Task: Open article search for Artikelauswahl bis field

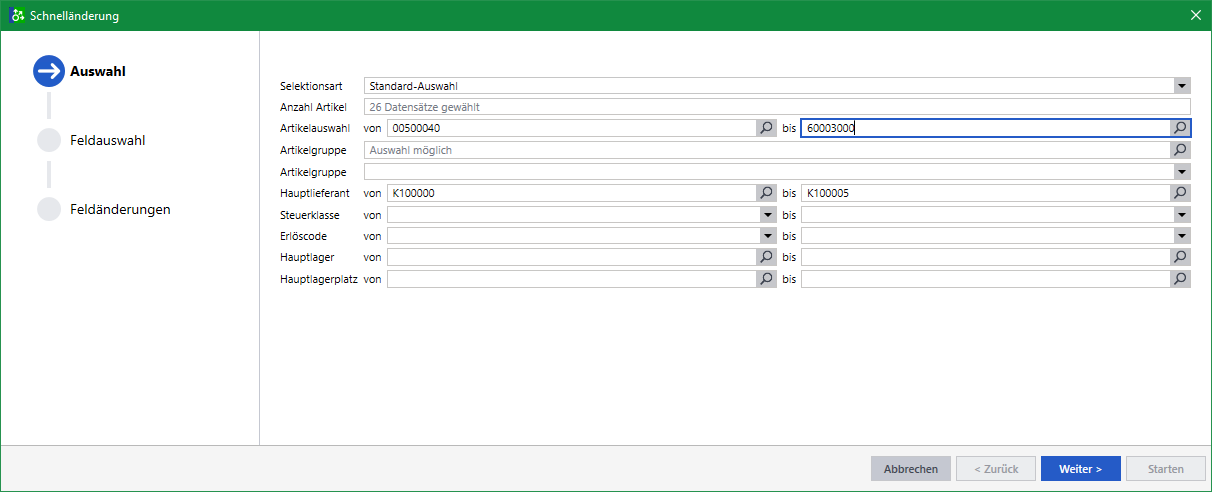Action: click(x=1181, y=128)
